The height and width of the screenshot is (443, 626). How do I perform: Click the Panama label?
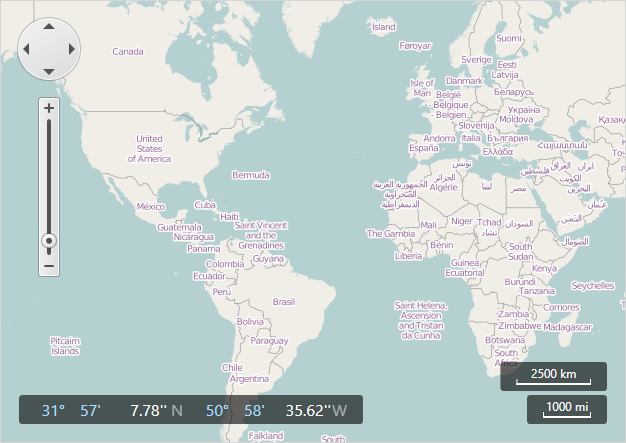click(x=204, y=249)
